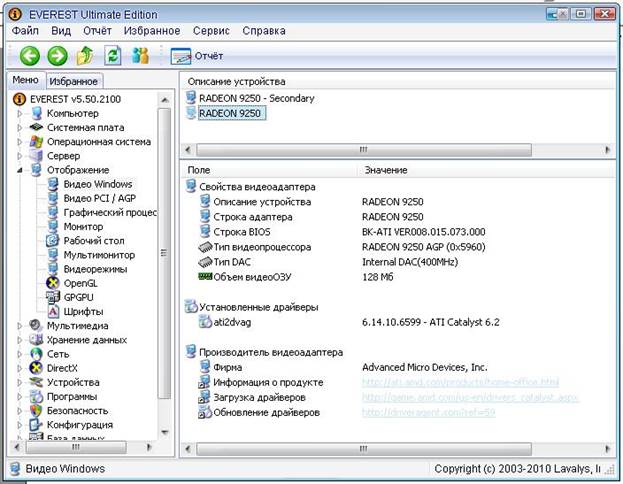Select the Операционная система Windows icon

coord(36,142)
